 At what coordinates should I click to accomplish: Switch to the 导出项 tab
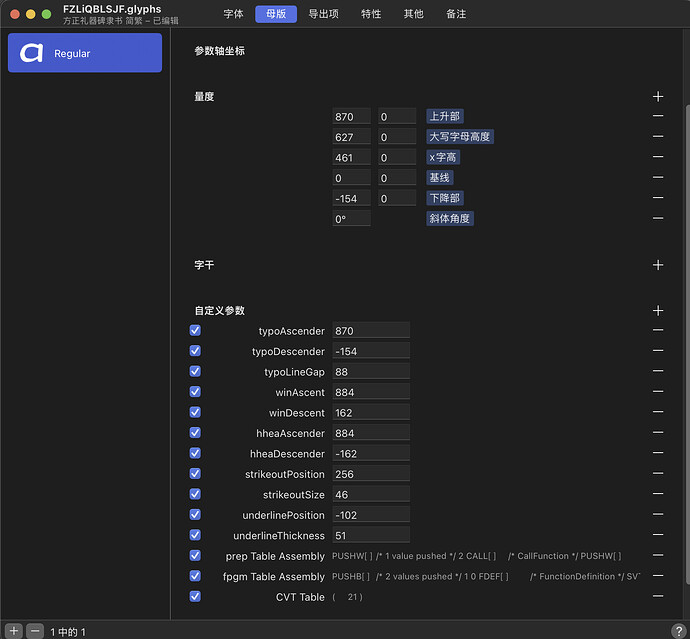(x=323, y=14)
